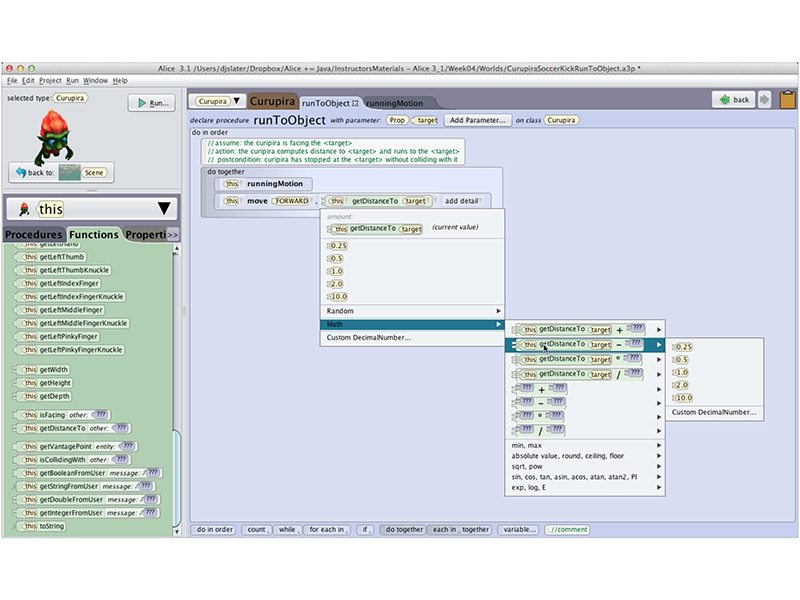Click the 'for each in' control block

point(329,530)
